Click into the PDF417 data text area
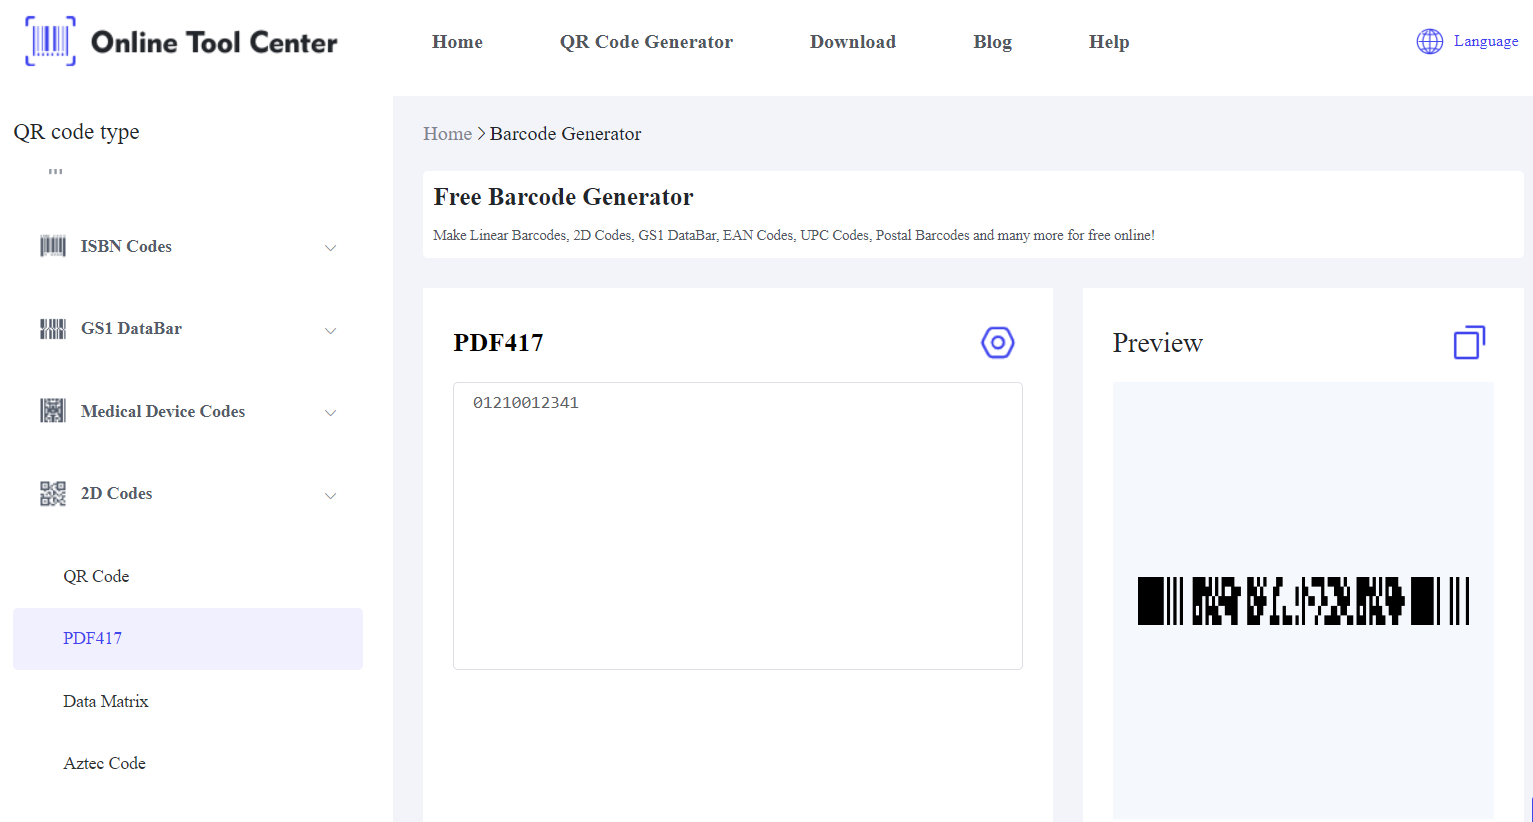1533x822 pixels. (x=738, y=526)
